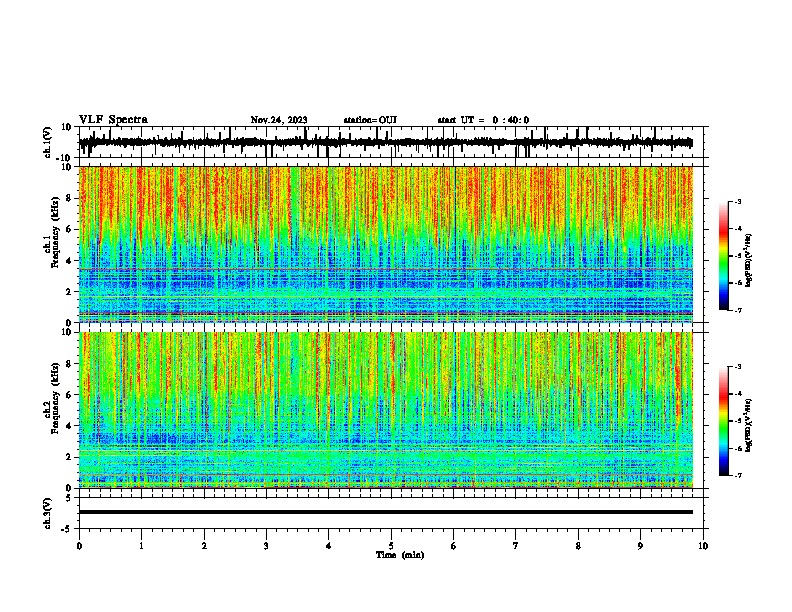792x612 pixels.
Task: Click the ch.1 voltage waveform trace
Action: coord(386,143)
